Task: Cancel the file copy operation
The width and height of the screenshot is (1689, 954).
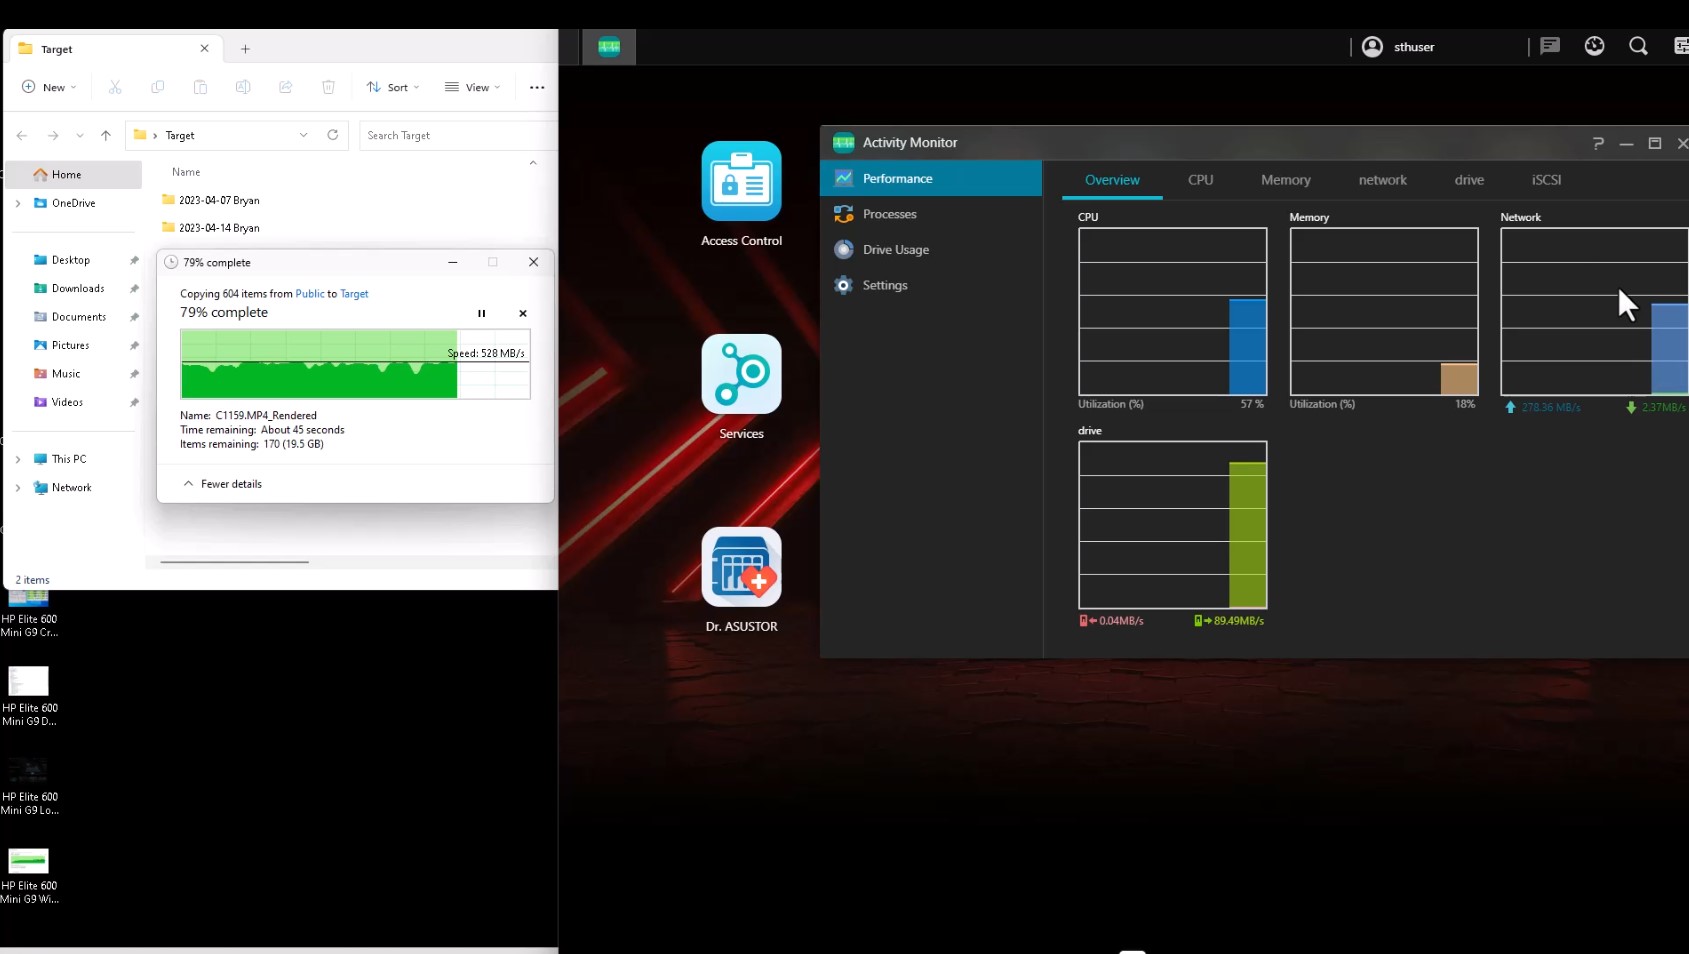Action: pyautogui.click(x=523, y=313)
